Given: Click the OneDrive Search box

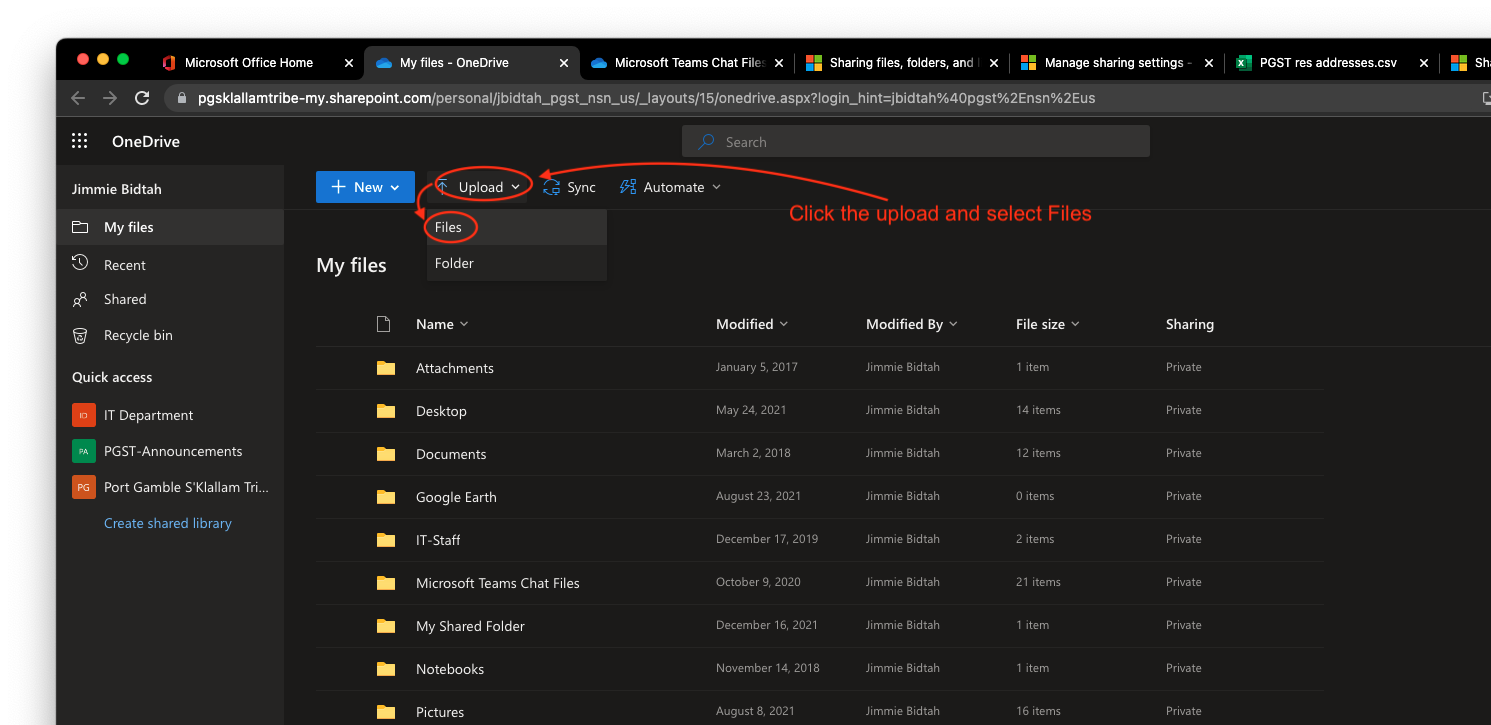Looking at the screenshot, I should coord(916,141).
